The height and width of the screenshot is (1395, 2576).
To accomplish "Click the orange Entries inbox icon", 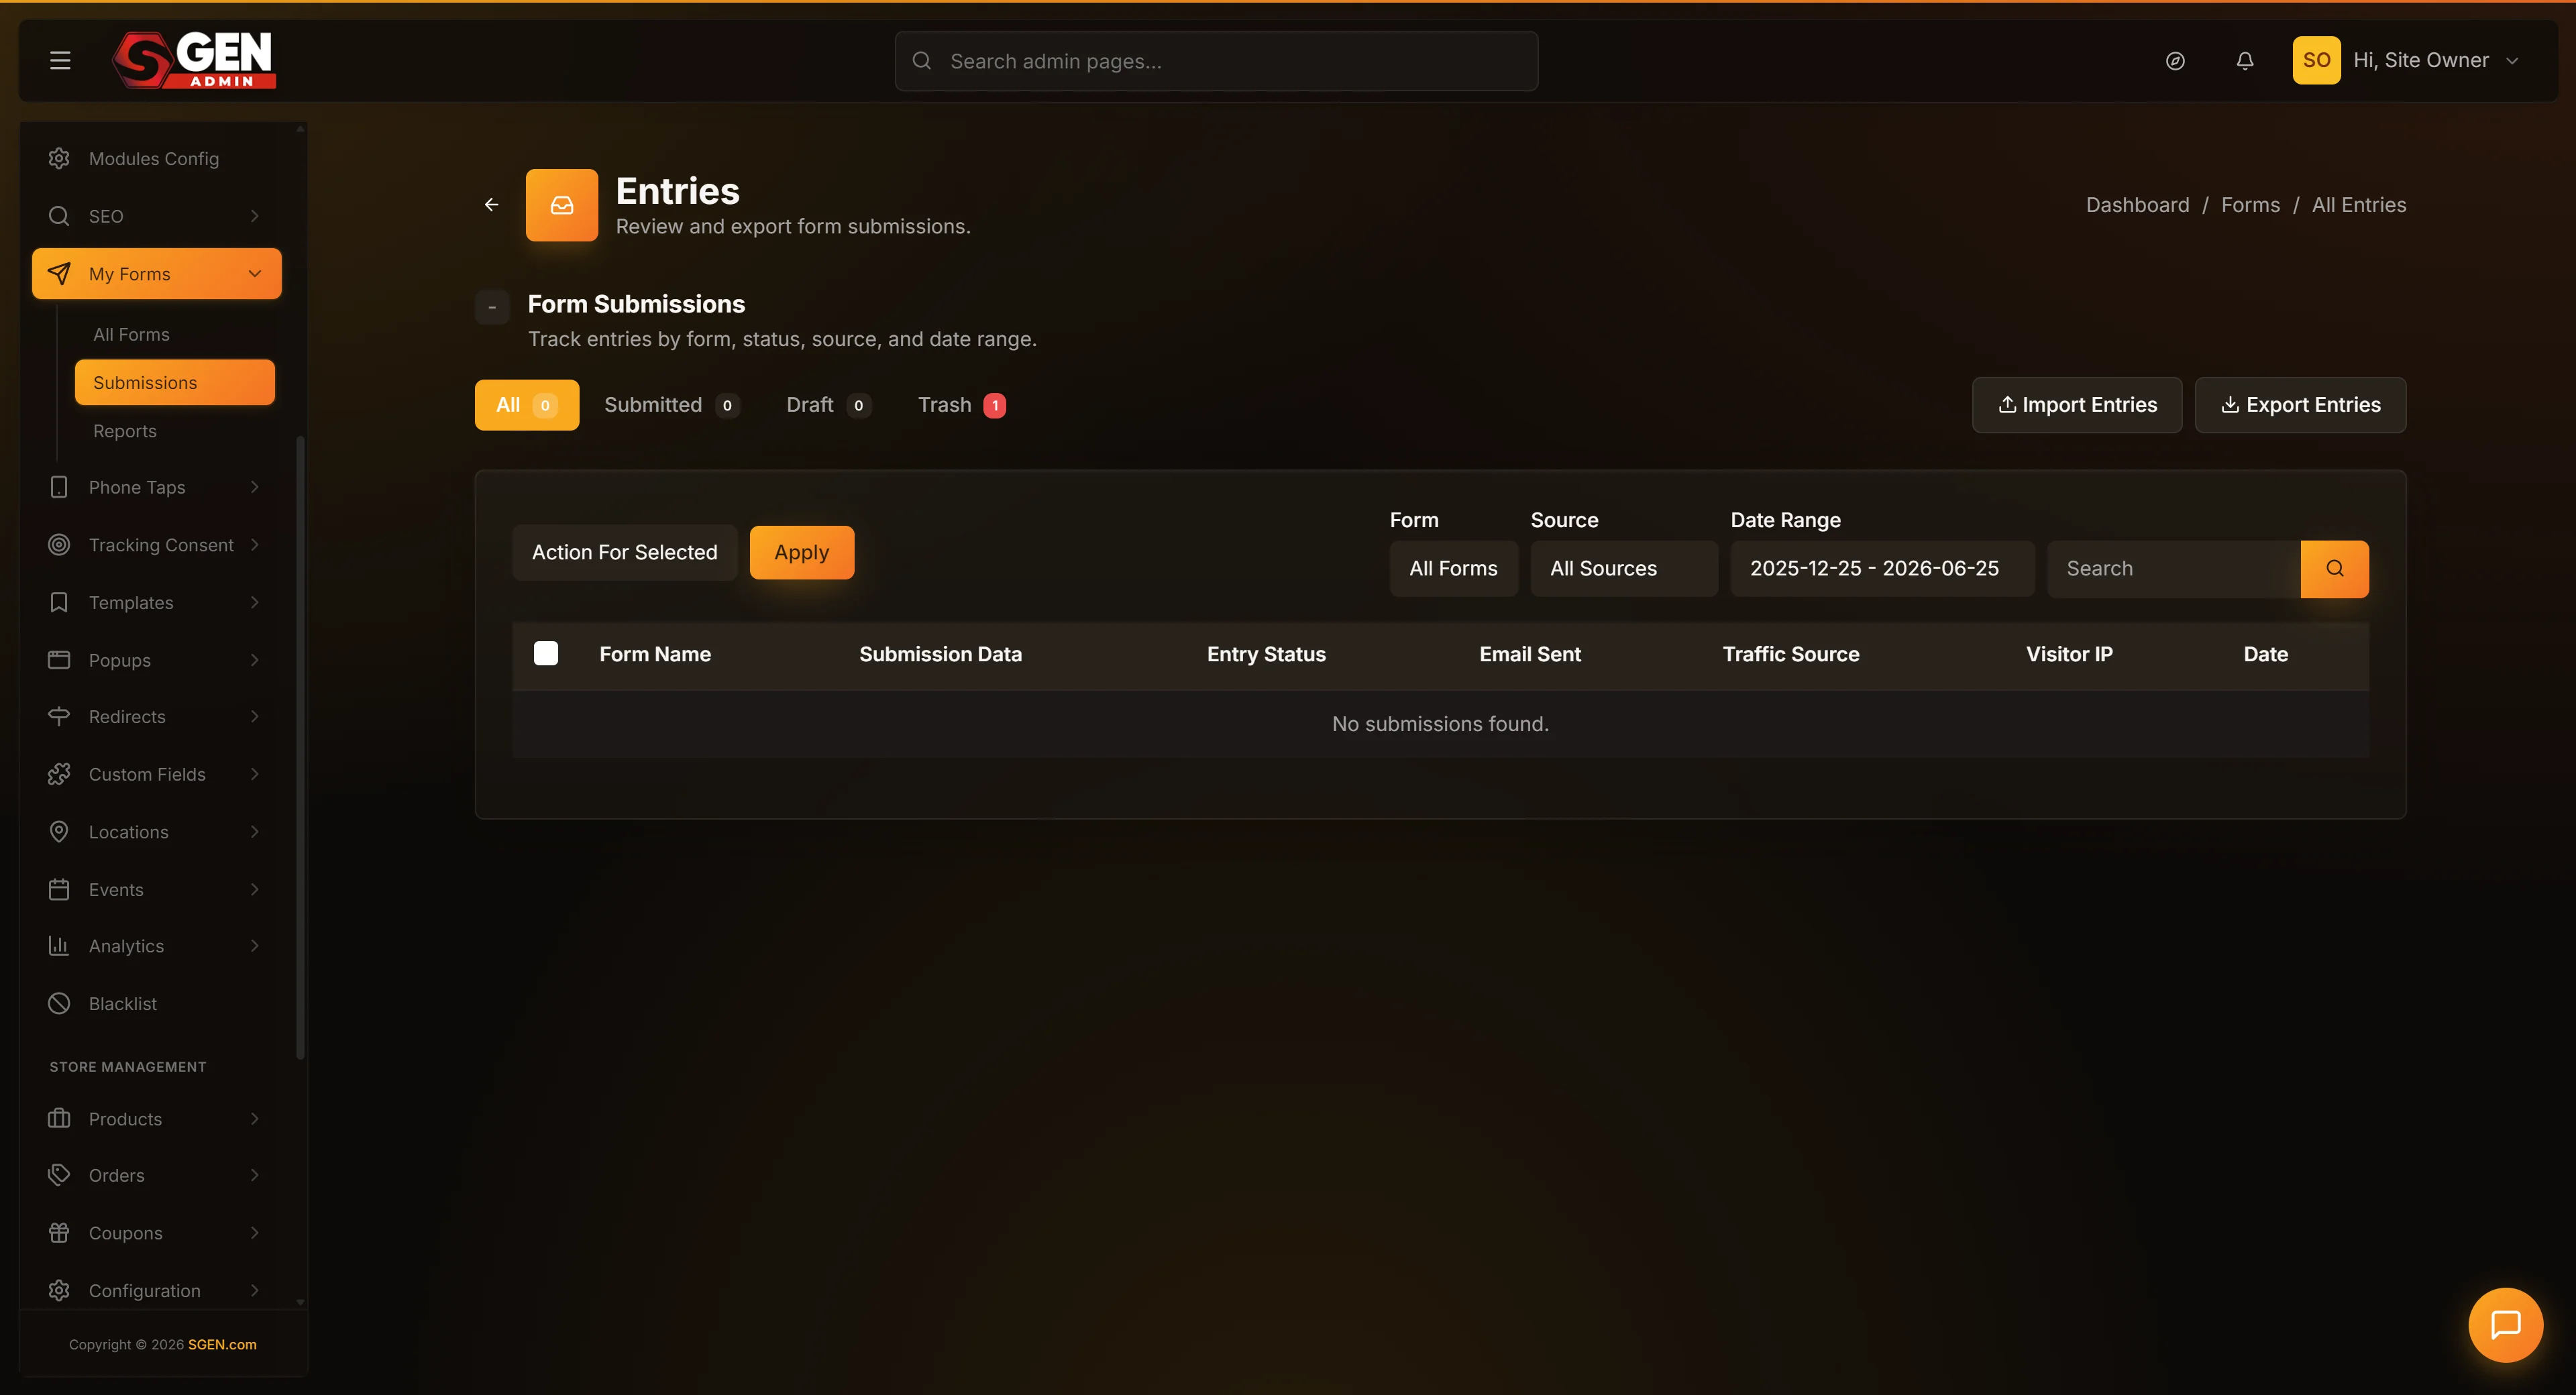I will click(562, 205).
